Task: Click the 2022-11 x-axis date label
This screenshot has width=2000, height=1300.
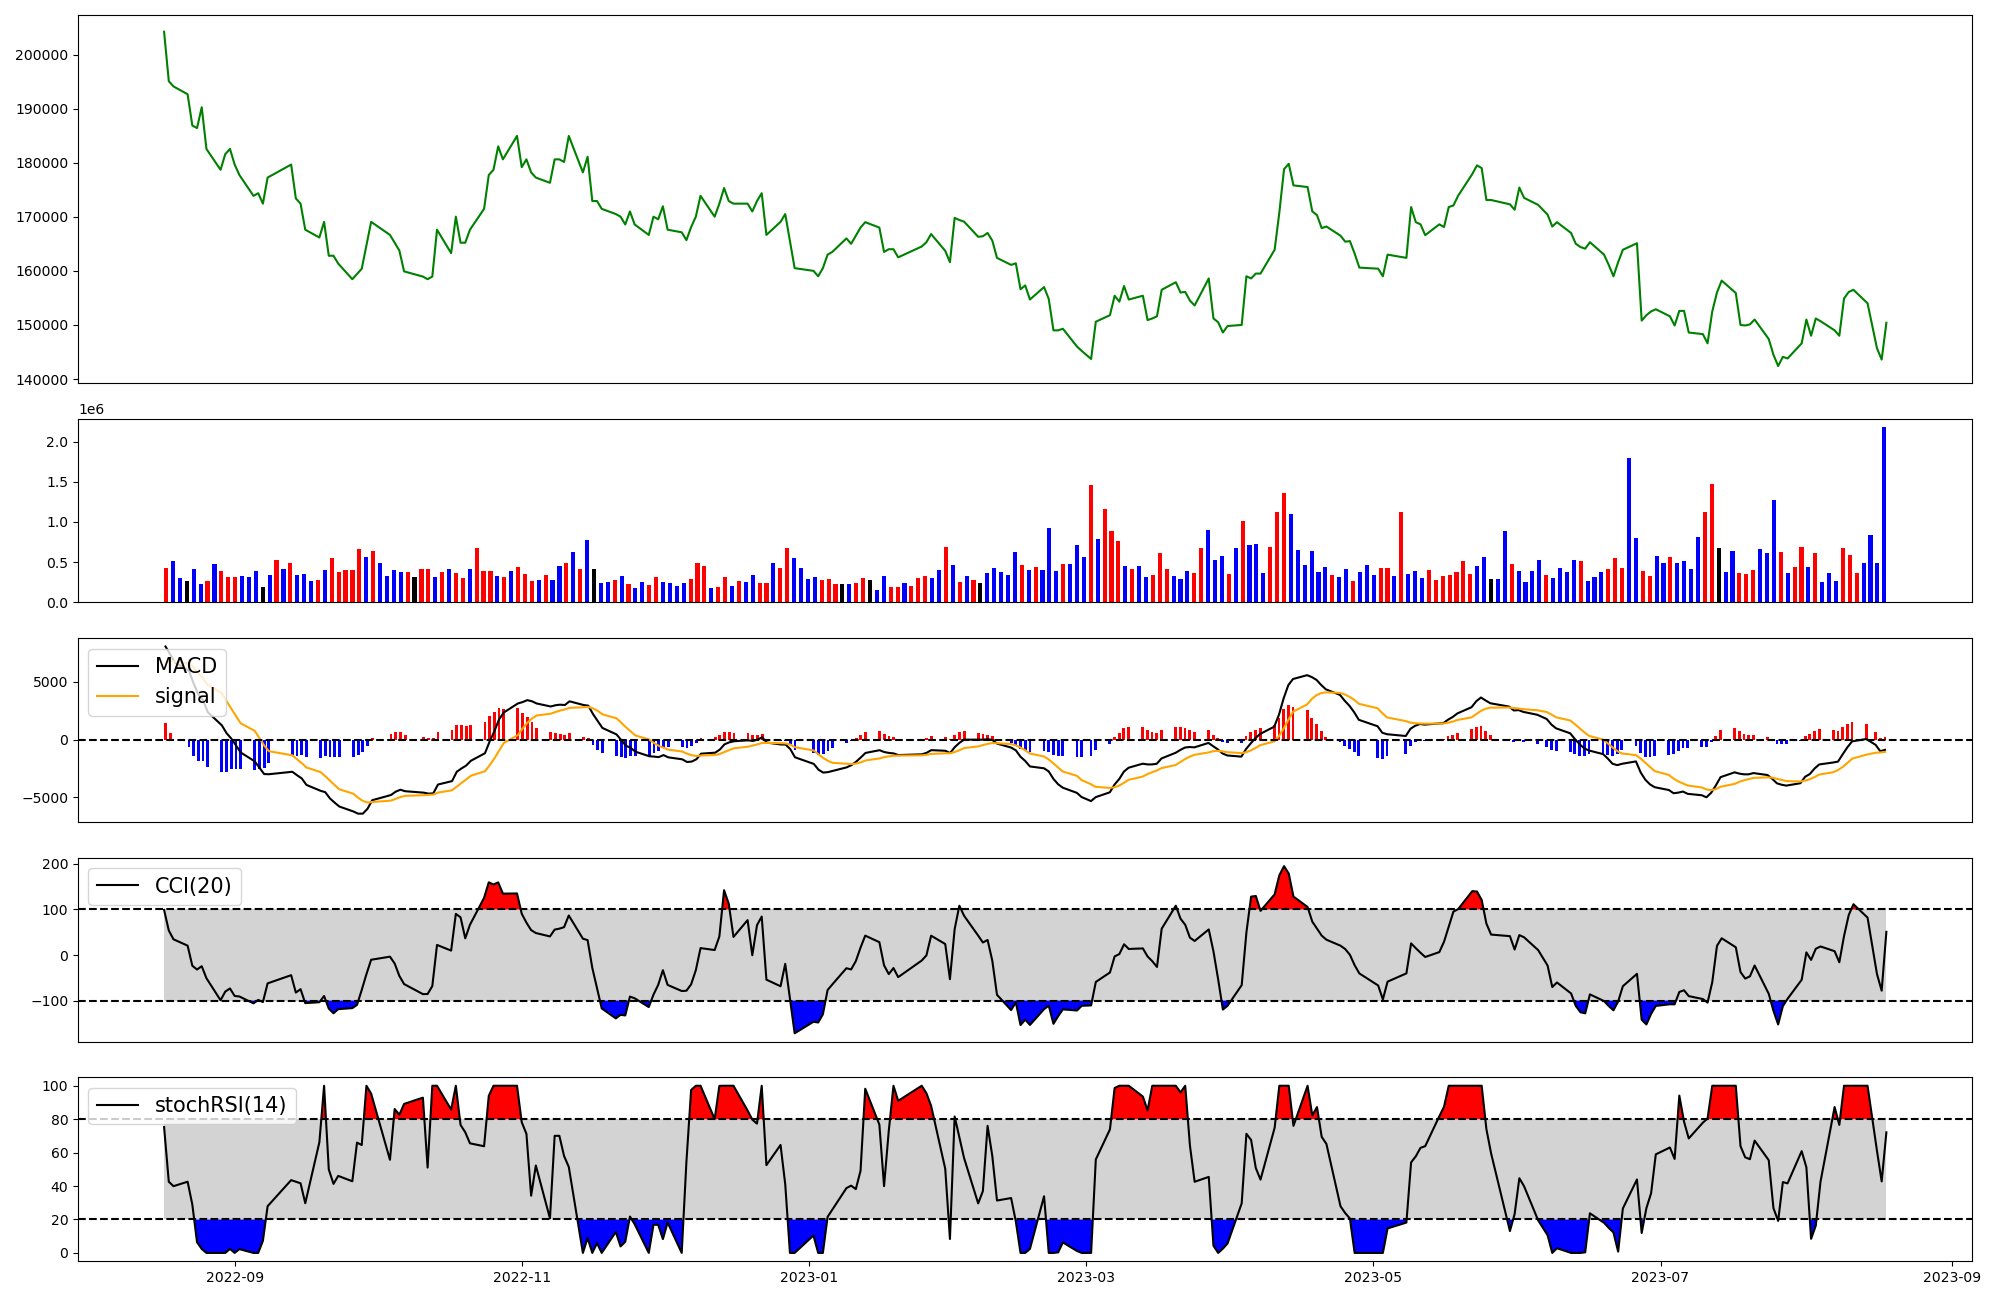Action: point(522,1277)
